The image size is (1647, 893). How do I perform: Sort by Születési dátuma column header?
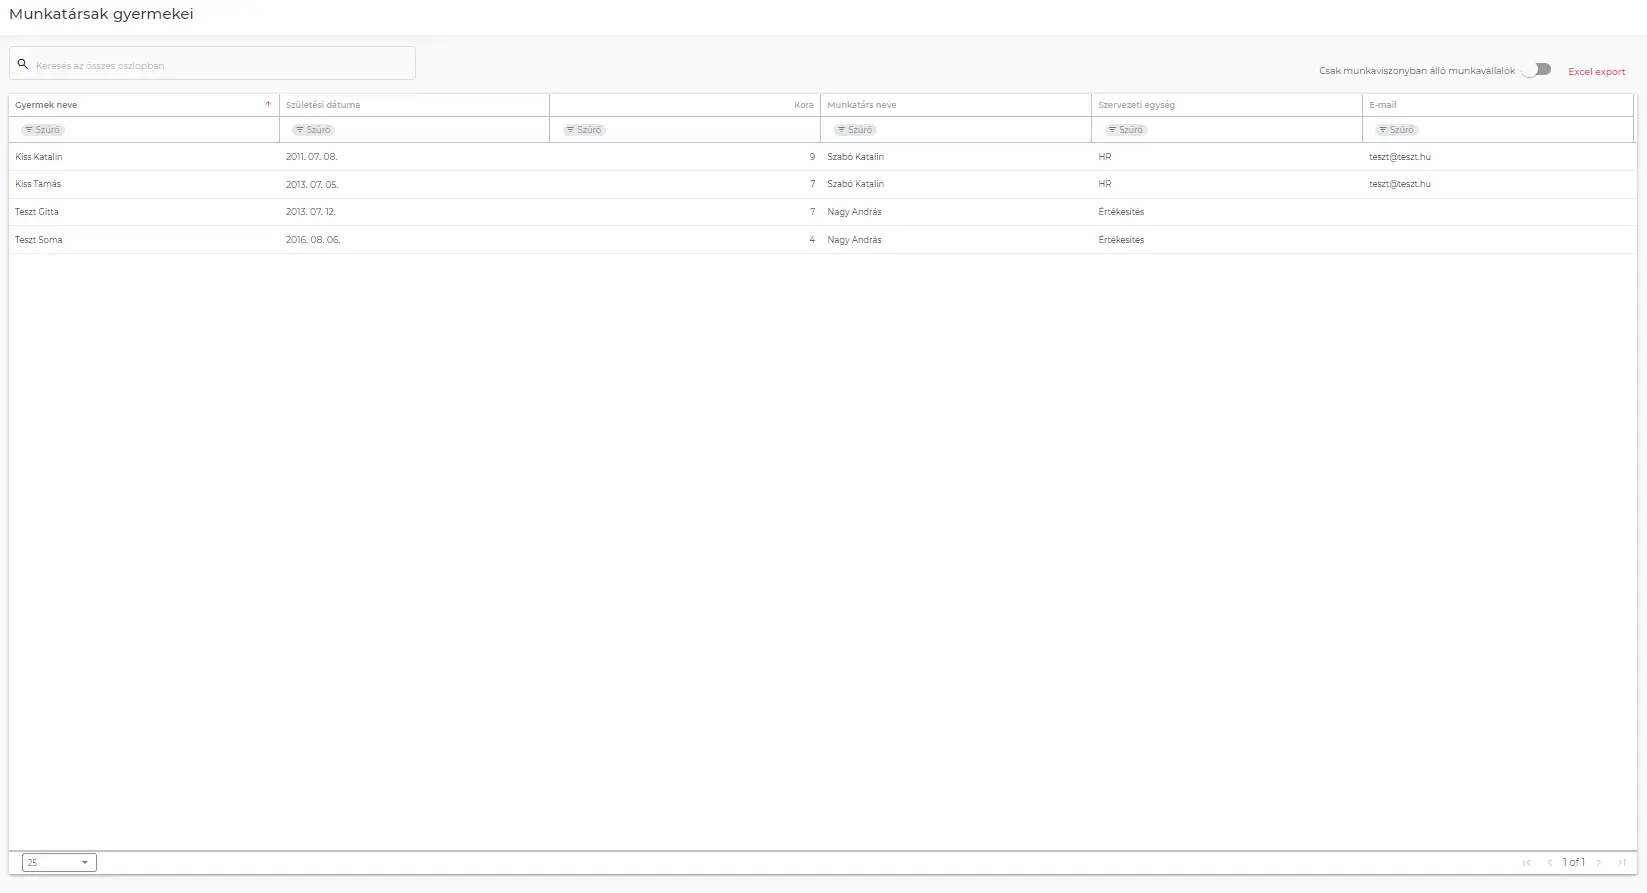tap(323, 105)
